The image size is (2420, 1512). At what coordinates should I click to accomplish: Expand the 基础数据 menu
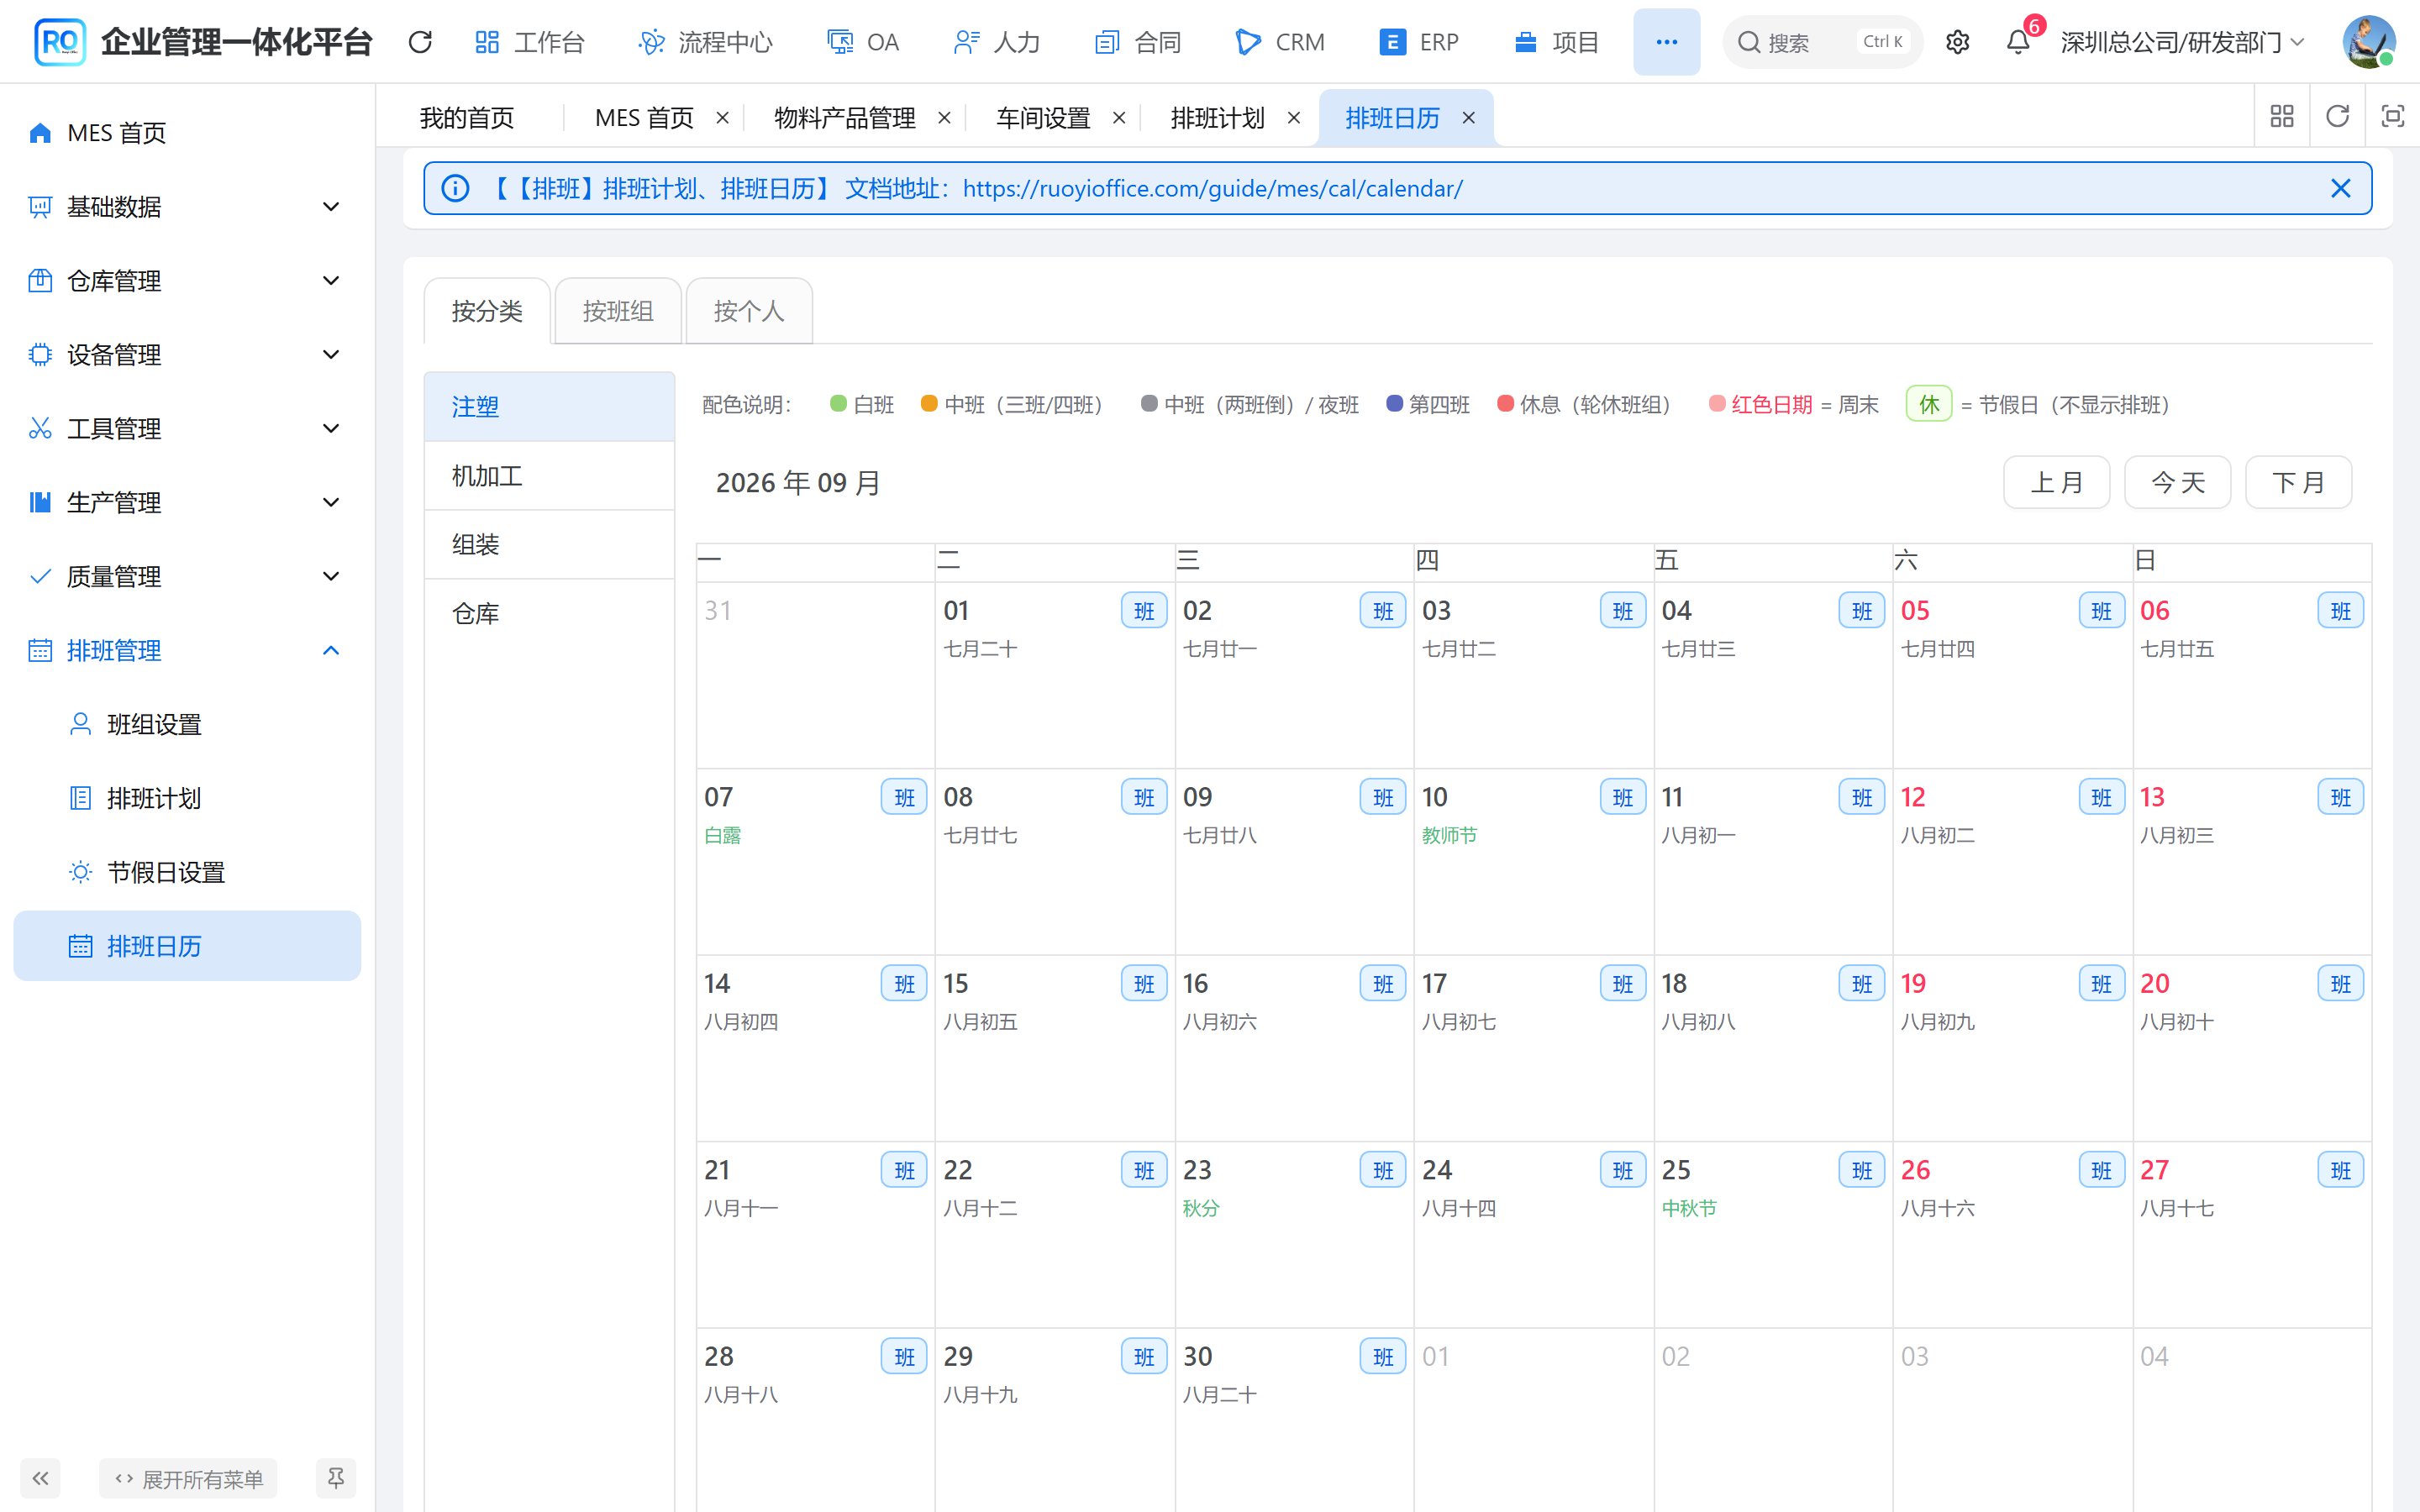(x=187, y=207)
